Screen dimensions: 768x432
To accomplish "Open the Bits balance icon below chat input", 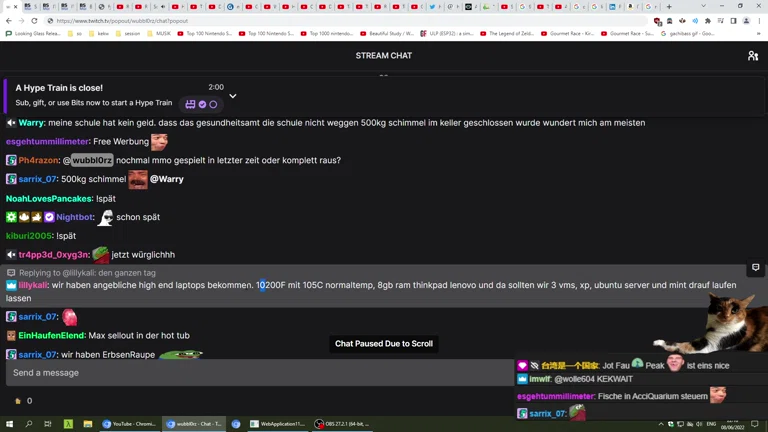I will [x=18, y=401].
